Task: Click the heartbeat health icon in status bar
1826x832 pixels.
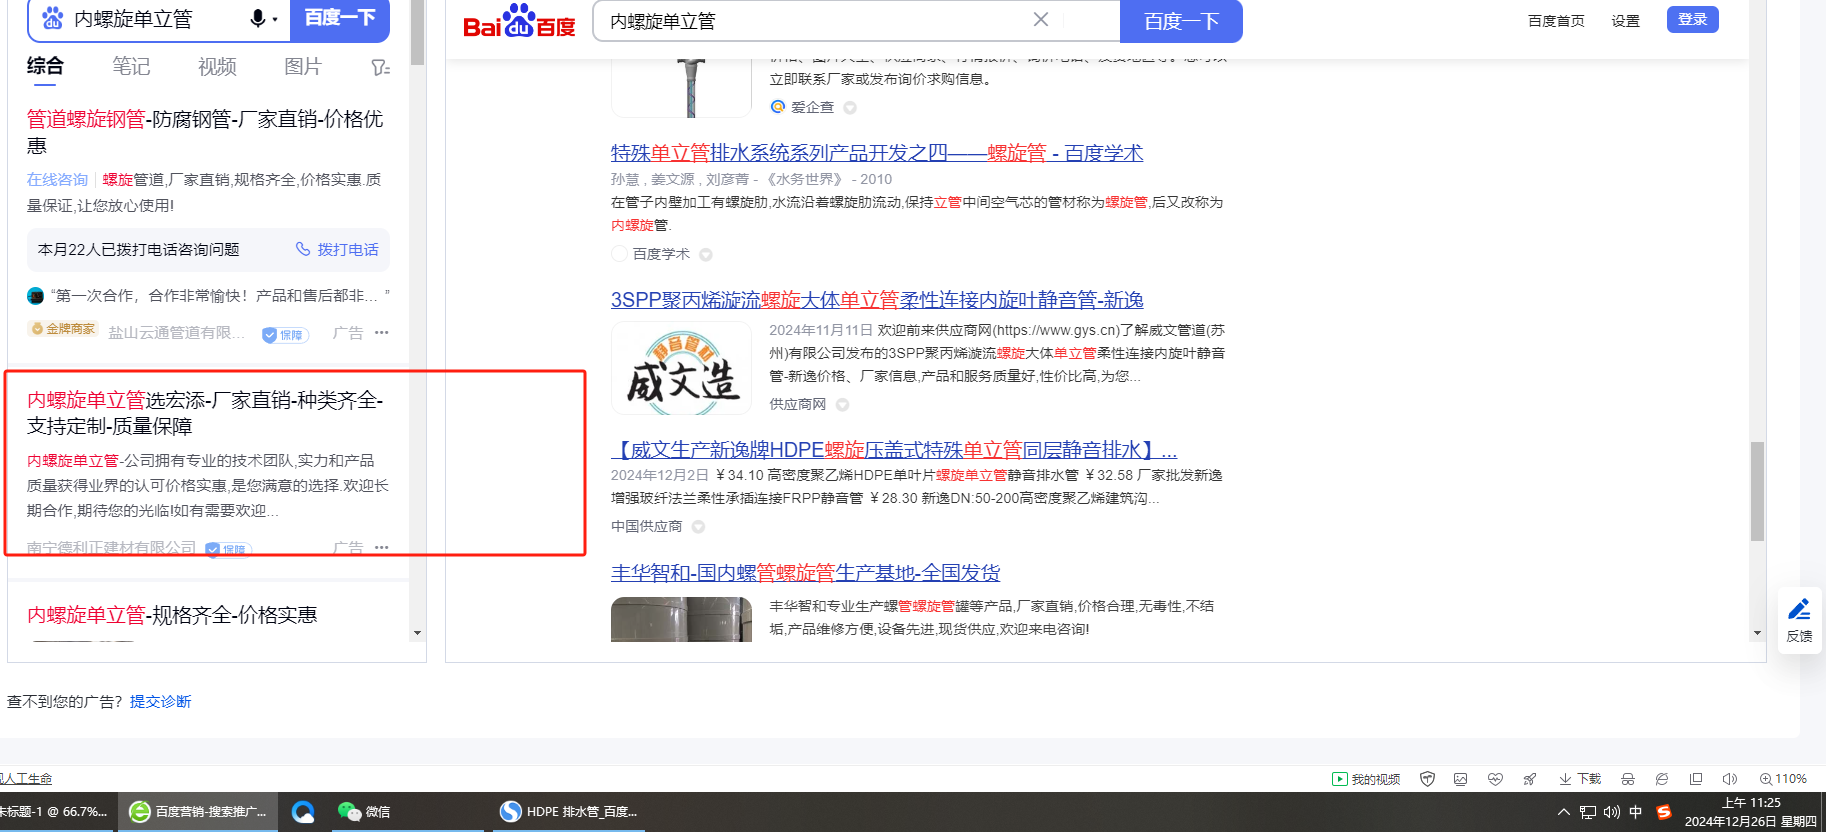Action: click(x=1495, y=779)
